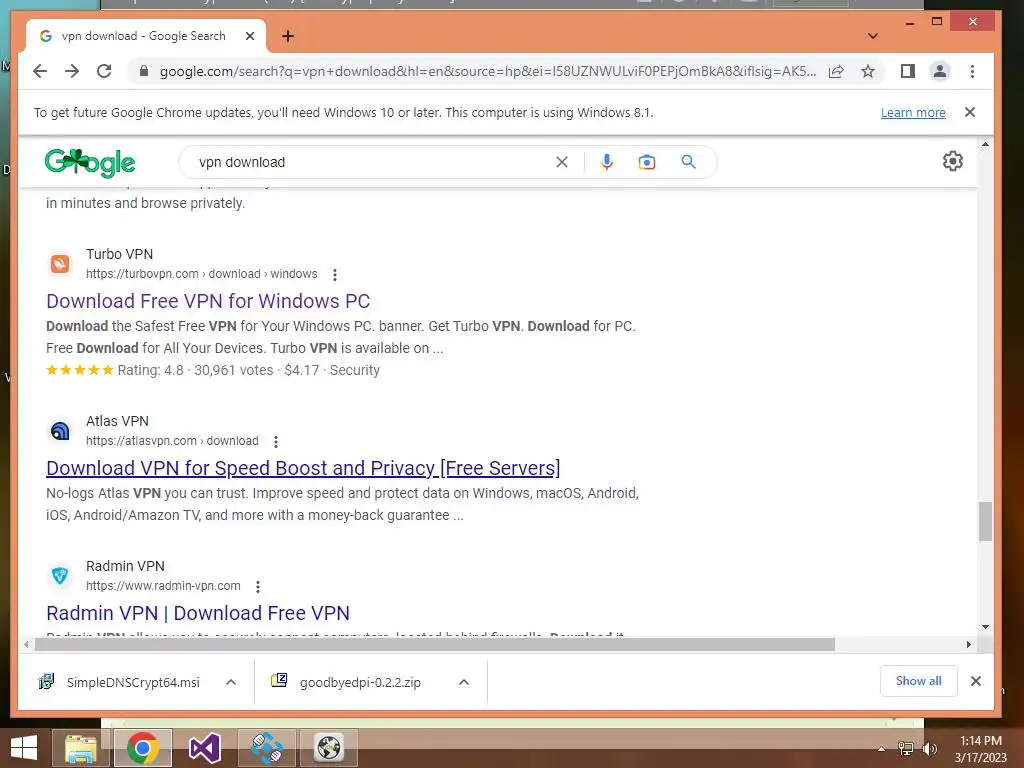This screenshot has height=768, width=1024.
Task: Open File Explorer from the taskbar
Action: (x=80, y=748)
